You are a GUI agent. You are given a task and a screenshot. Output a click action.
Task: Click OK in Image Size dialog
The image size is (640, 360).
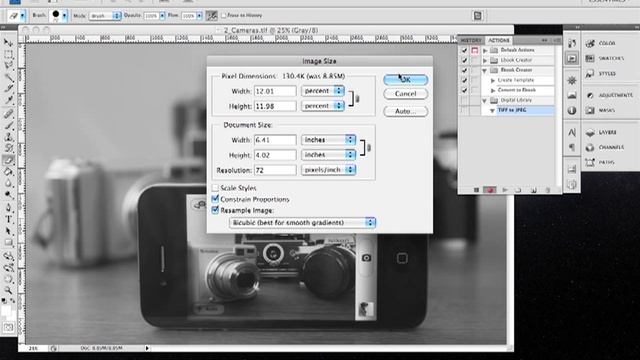(406, 80)
